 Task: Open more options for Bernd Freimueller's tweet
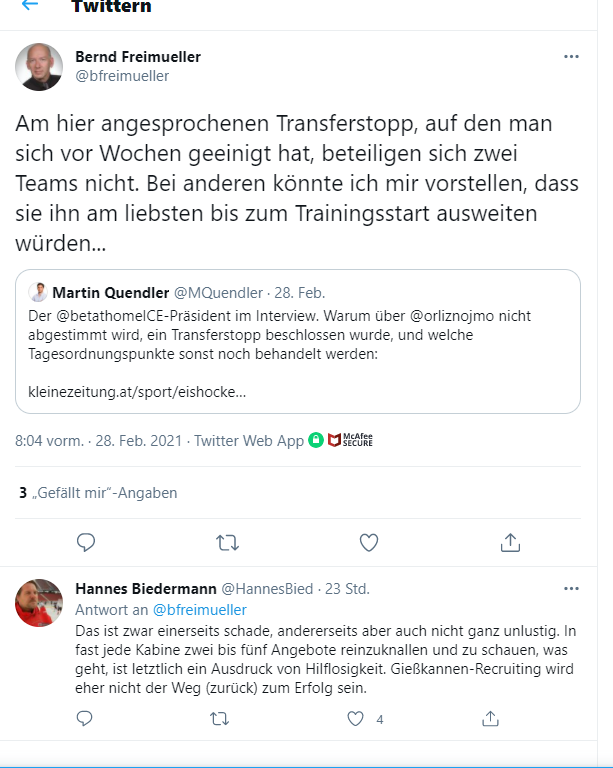[571, 57]
